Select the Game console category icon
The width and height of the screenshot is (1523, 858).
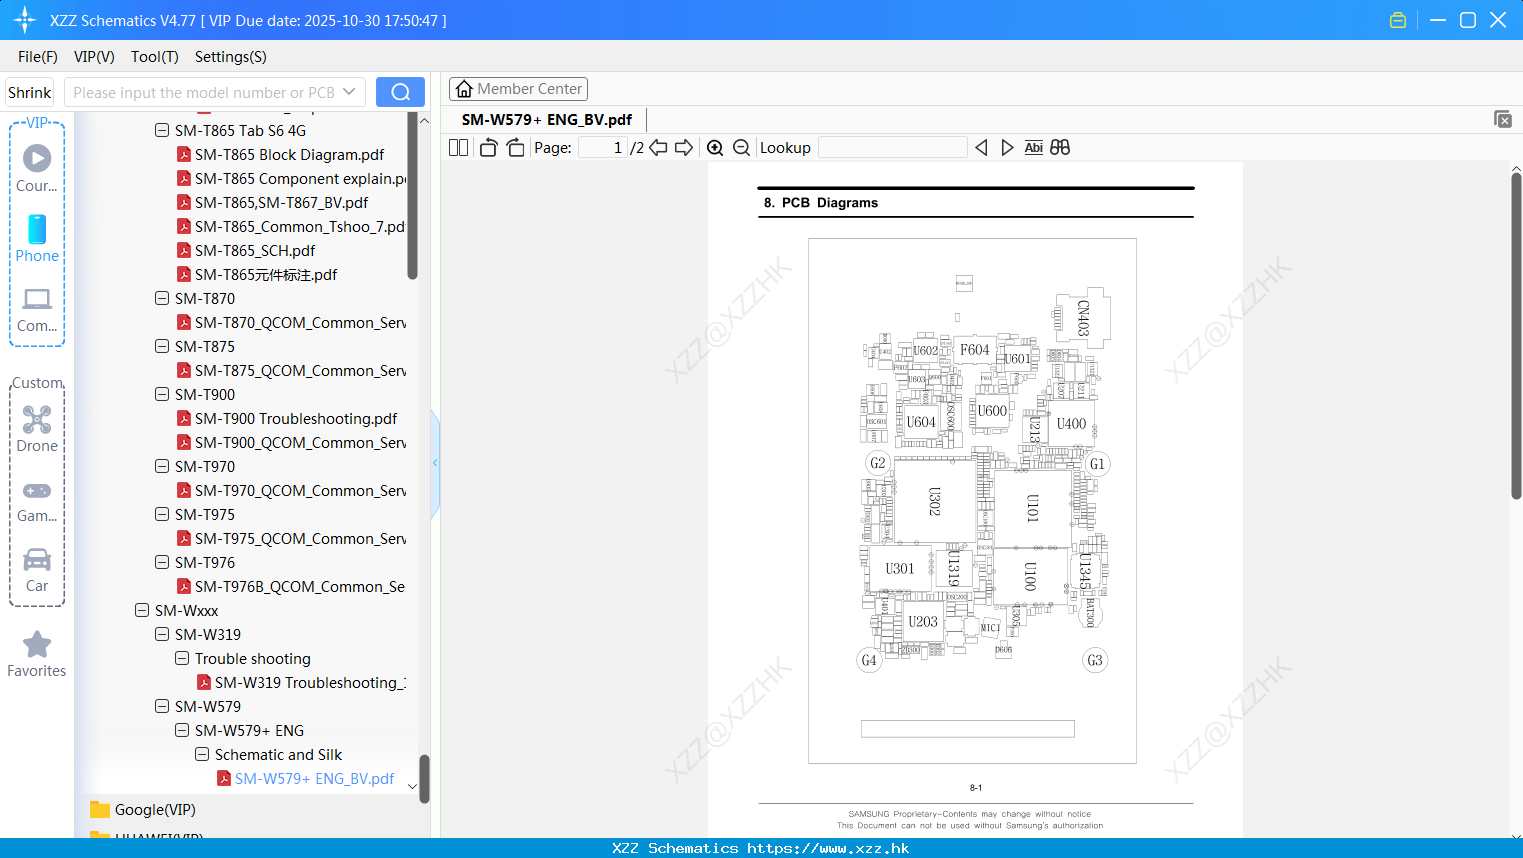pos(37,500)
